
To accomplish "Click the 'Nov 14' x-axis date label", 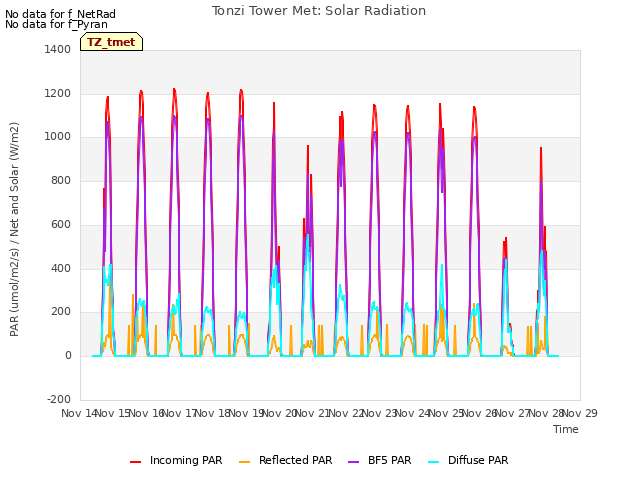I will click(x=79, y=413).
